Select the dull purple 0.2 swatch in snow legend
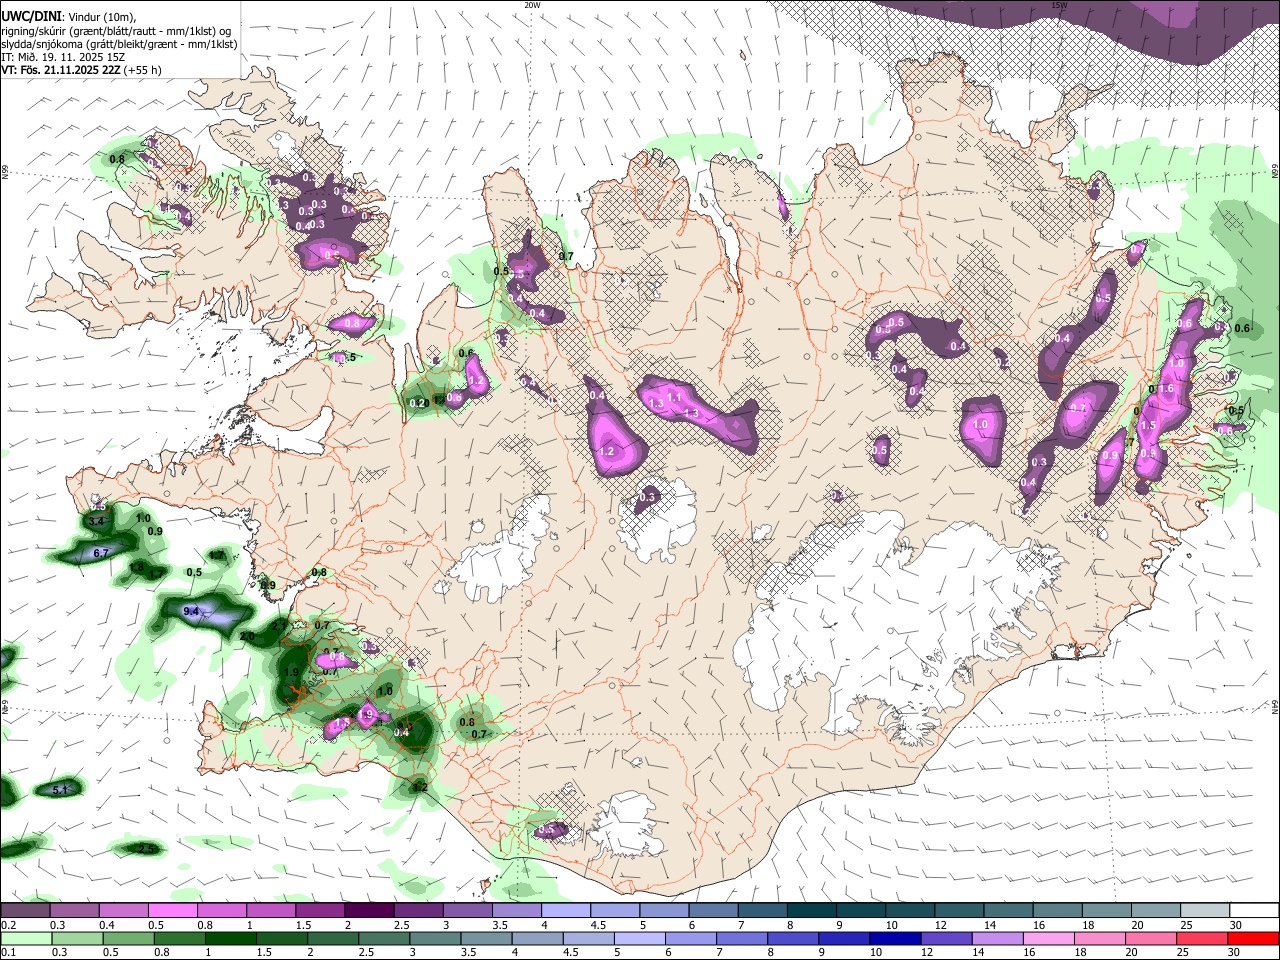The image size is (1280, 960). point(25,910)
